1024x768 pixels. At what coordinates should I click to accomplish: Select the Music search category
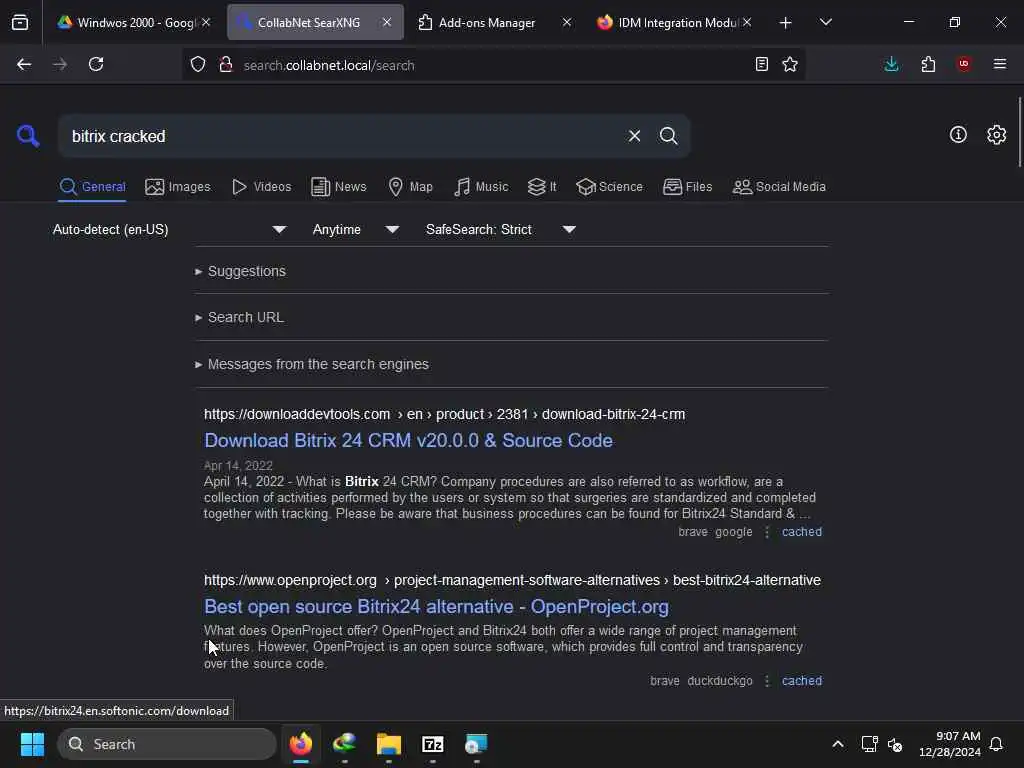coord(481,187)
